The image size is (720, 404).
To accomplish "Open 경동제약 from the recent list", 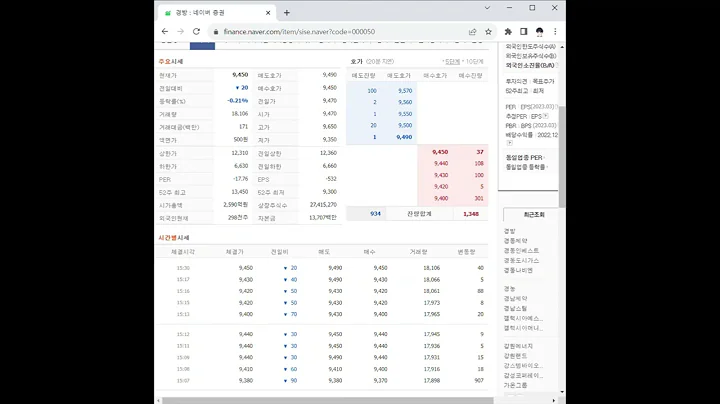I will pos(516,241).
